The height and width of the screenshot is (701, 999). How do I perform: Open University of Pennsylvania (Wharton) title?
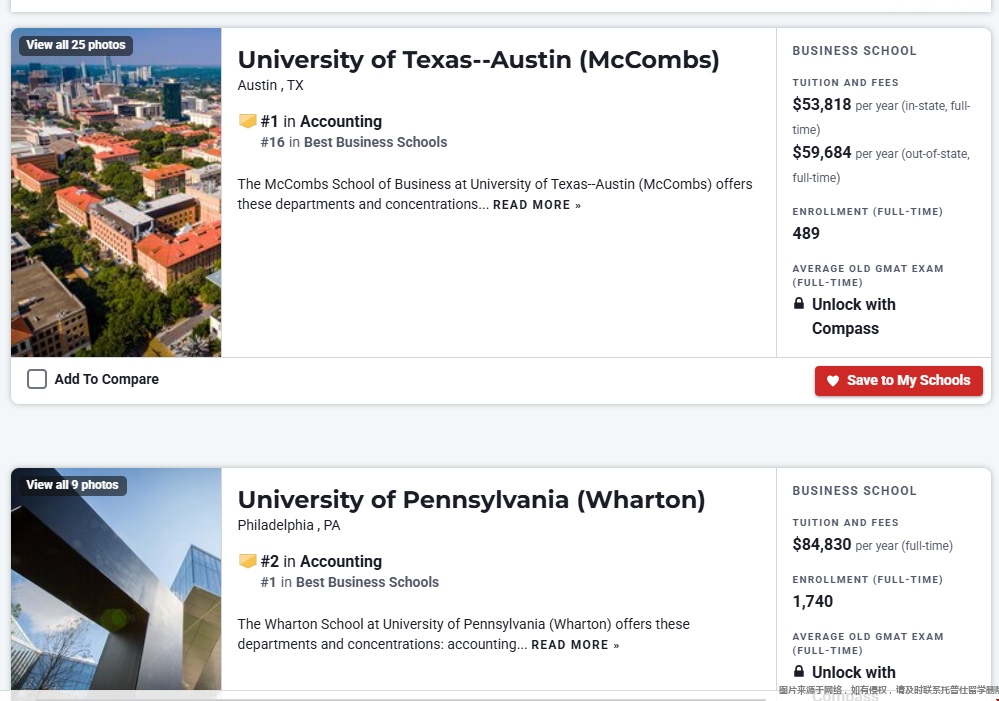(x=471, y=500)
